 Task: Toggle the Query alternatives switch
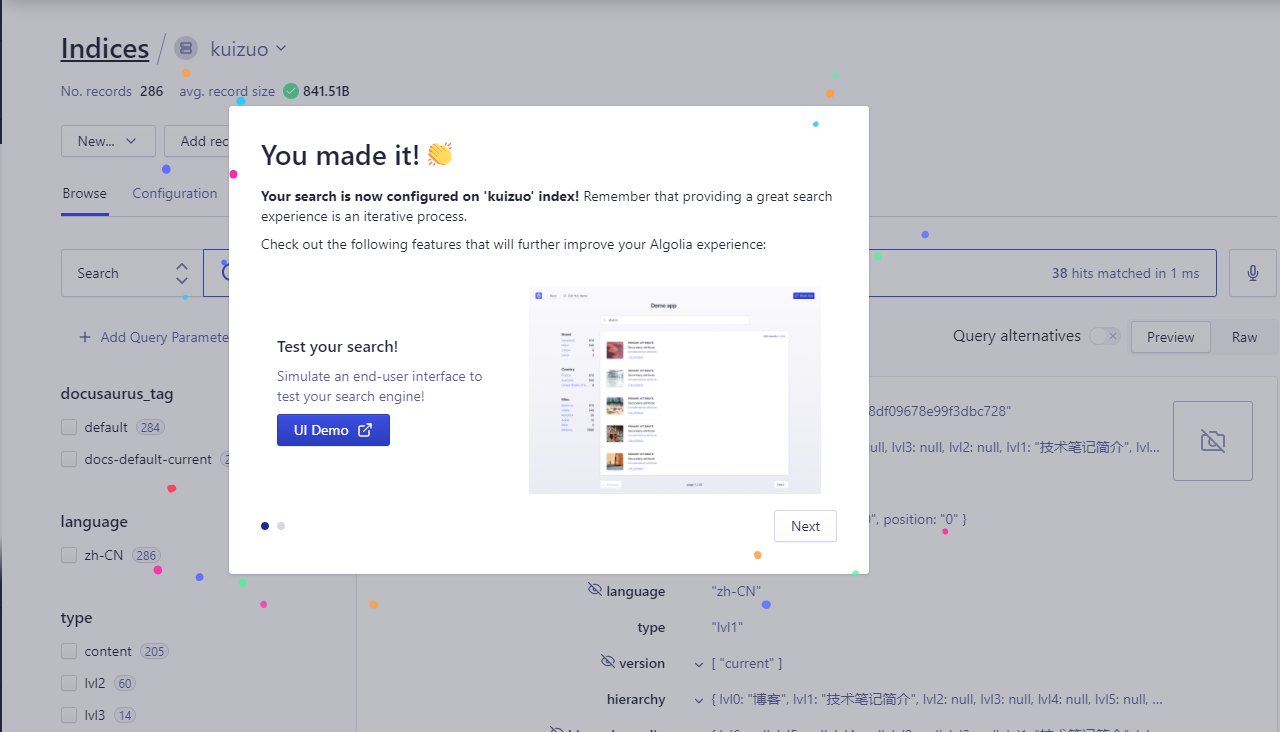[x=1104, y=336]
